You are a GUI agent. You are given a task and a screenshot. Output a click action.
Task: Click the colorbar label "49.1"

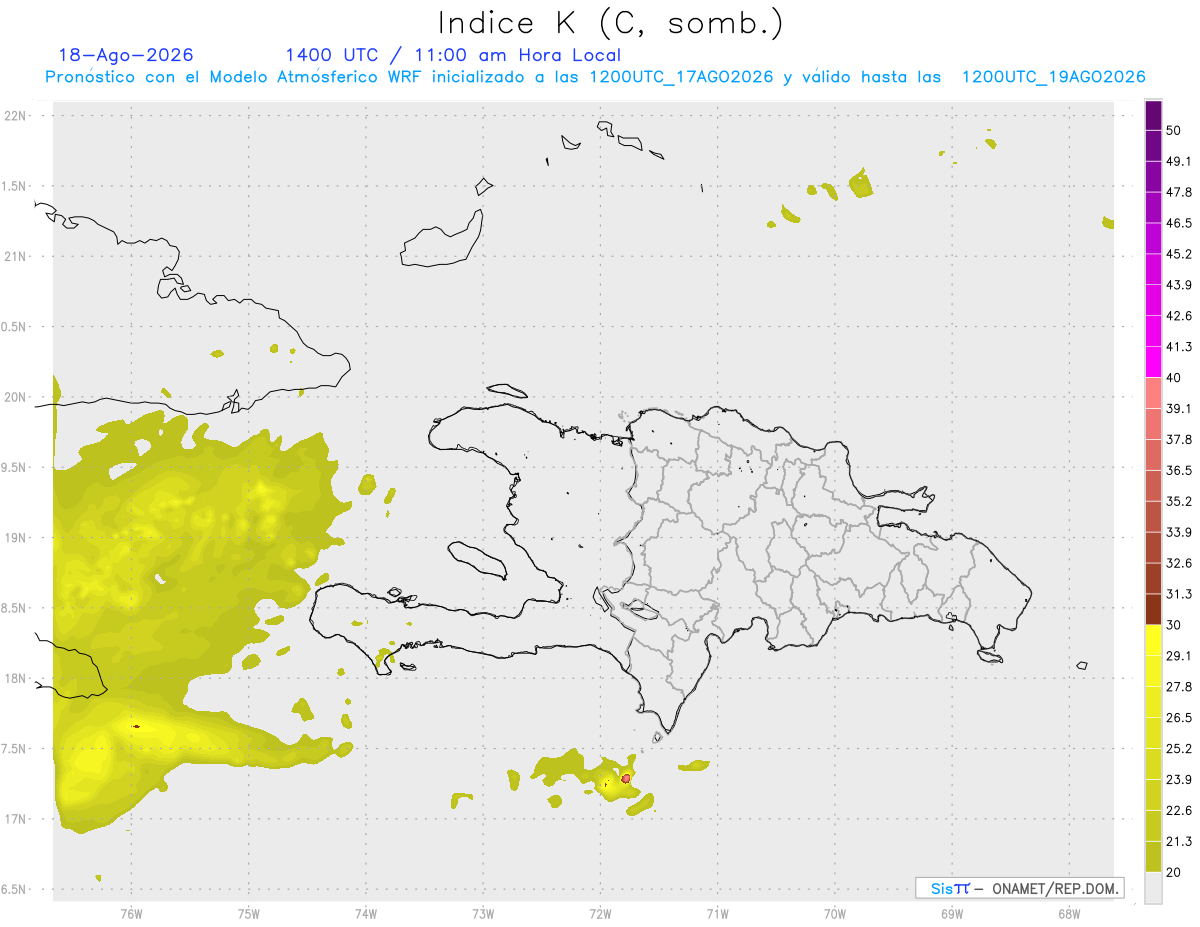pyautogui.click(x=1179, y=162)
